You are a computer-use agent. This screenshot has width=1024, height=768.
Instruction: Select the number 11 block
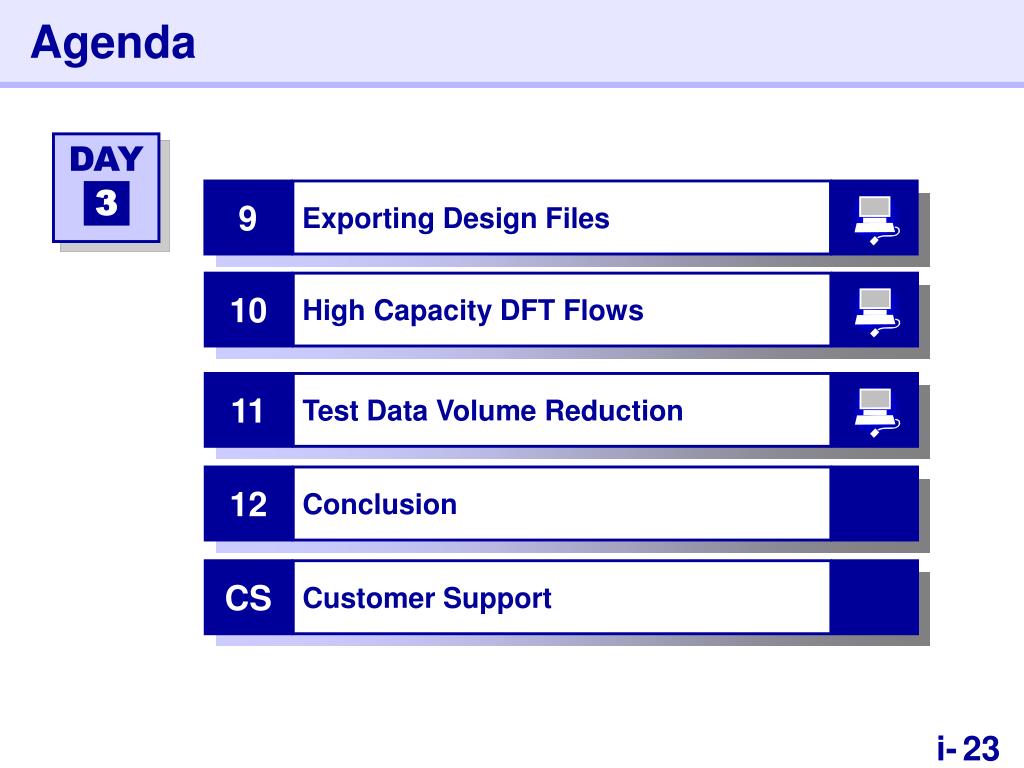[x=248, y=410]
